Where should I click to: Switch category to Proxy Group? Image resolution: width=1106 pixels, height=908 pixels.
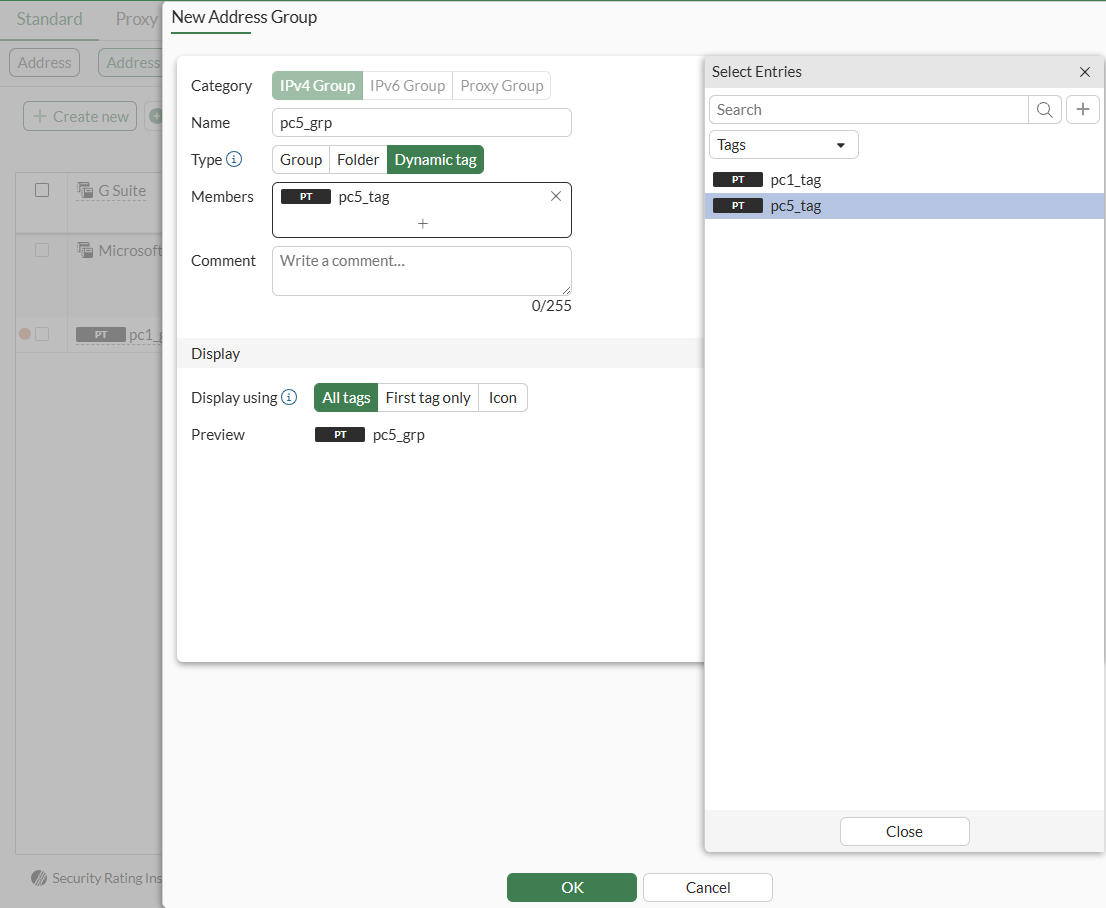tap(501, 86)
